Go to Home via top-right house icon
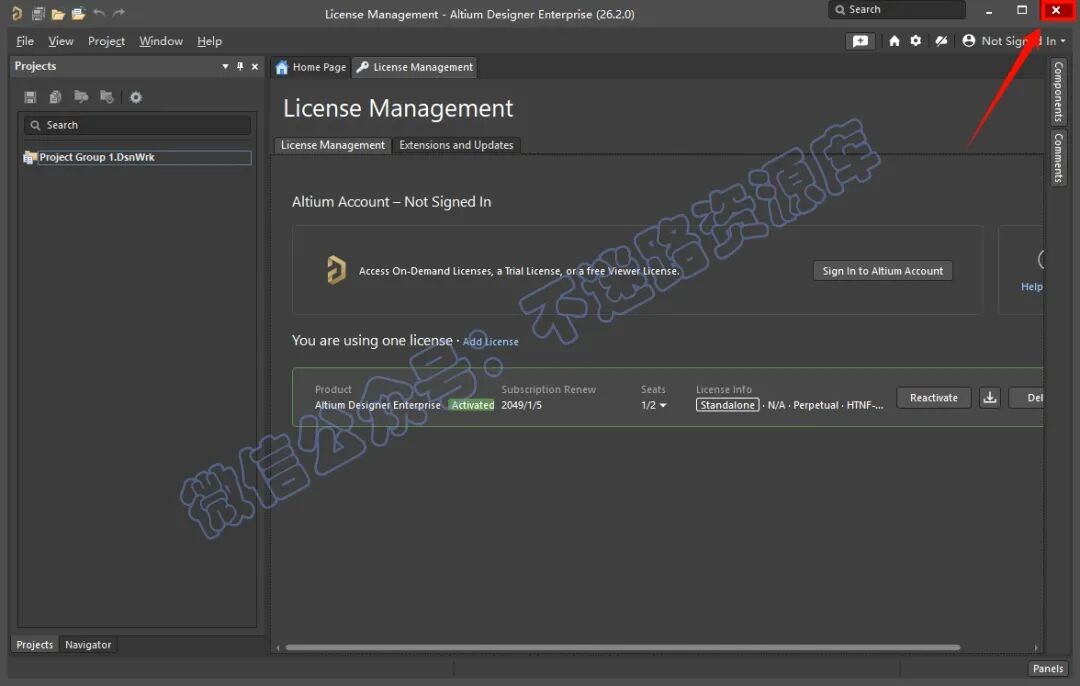The height and width of the screenshot is (686, 1080). pyautogui.click(x=894, y=41)
